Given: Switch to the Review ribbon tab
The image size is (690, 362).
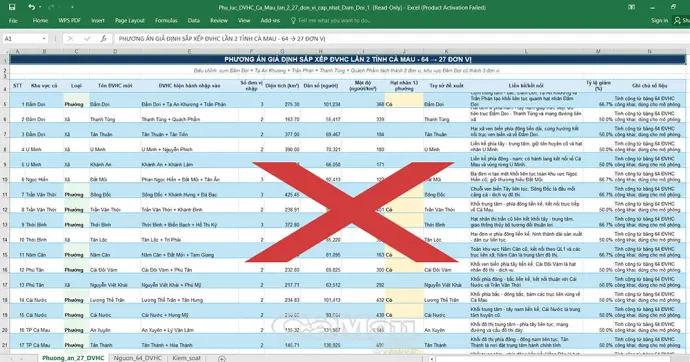Looking at the screenshot, I should pyautogui.click(x=219, y=20).
